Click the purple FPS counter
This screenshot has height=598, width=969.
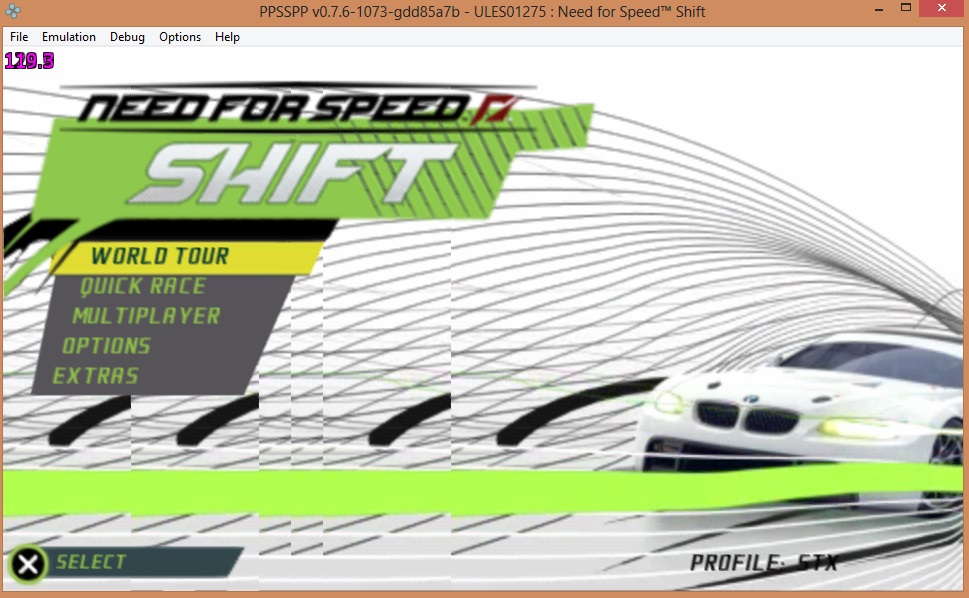(29, 61)
